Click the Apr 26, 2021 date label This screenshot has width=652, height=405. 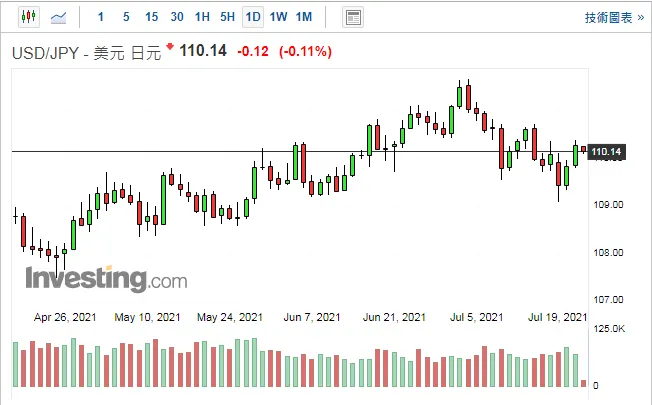[x=65, y=317]
